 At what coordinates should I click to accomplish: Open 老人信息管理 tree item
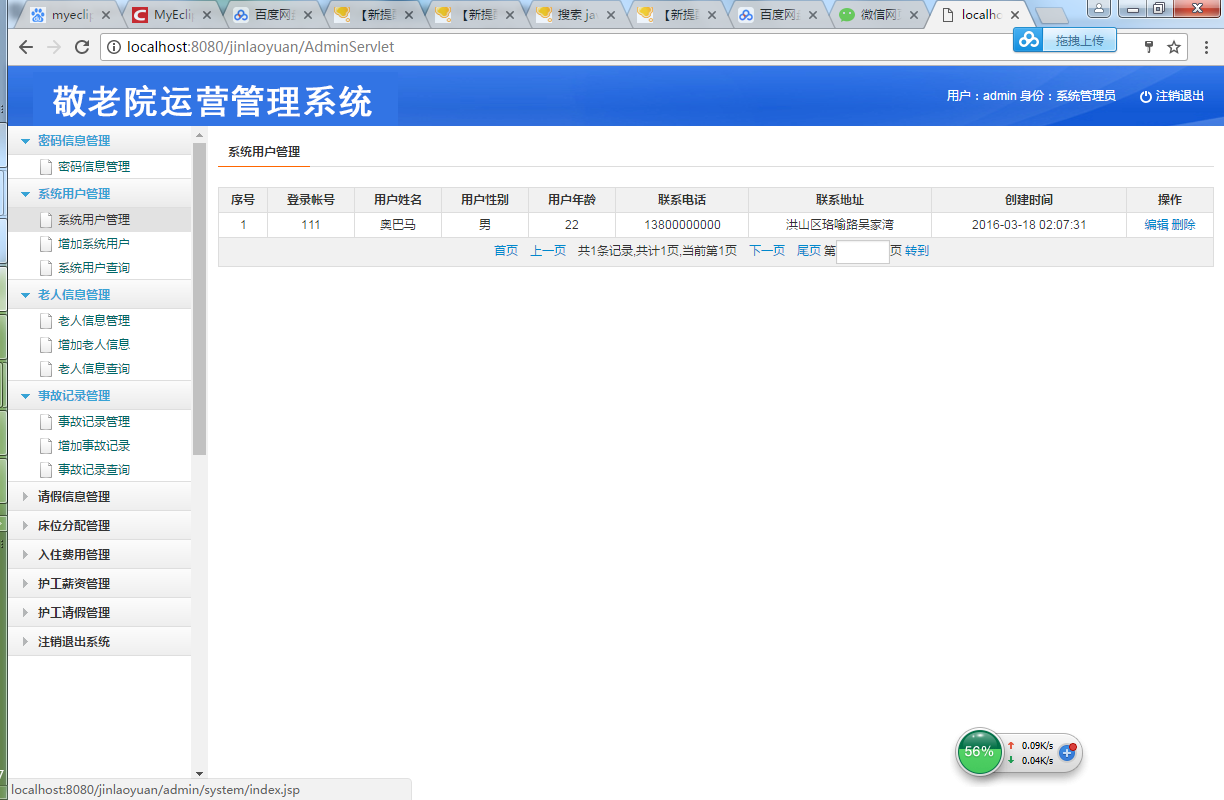point(94,321)
